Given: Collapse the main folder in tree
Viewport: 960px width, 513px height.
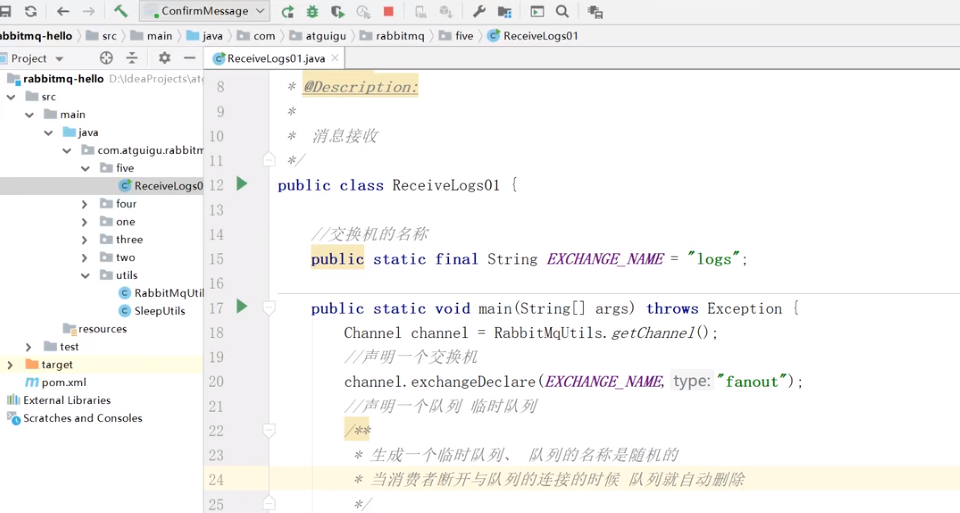Looking at the screenshot, I should point(29,114).
